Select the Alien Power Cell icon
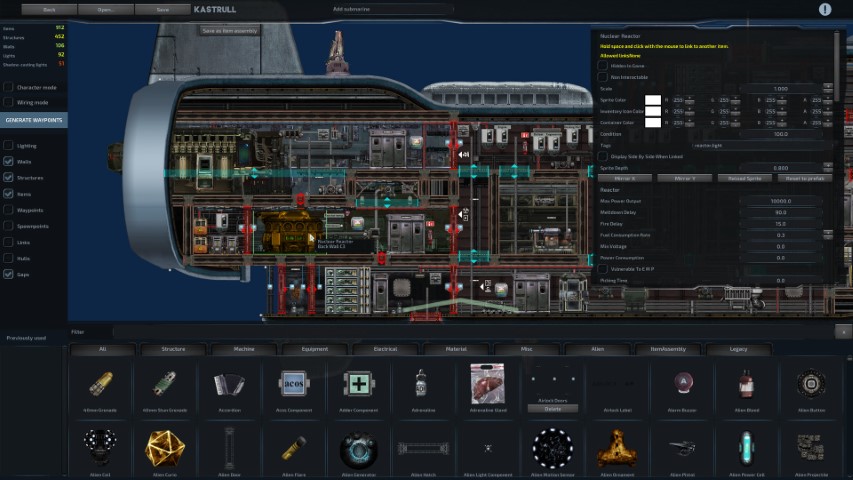853x480 pixels. pos(745,449)
